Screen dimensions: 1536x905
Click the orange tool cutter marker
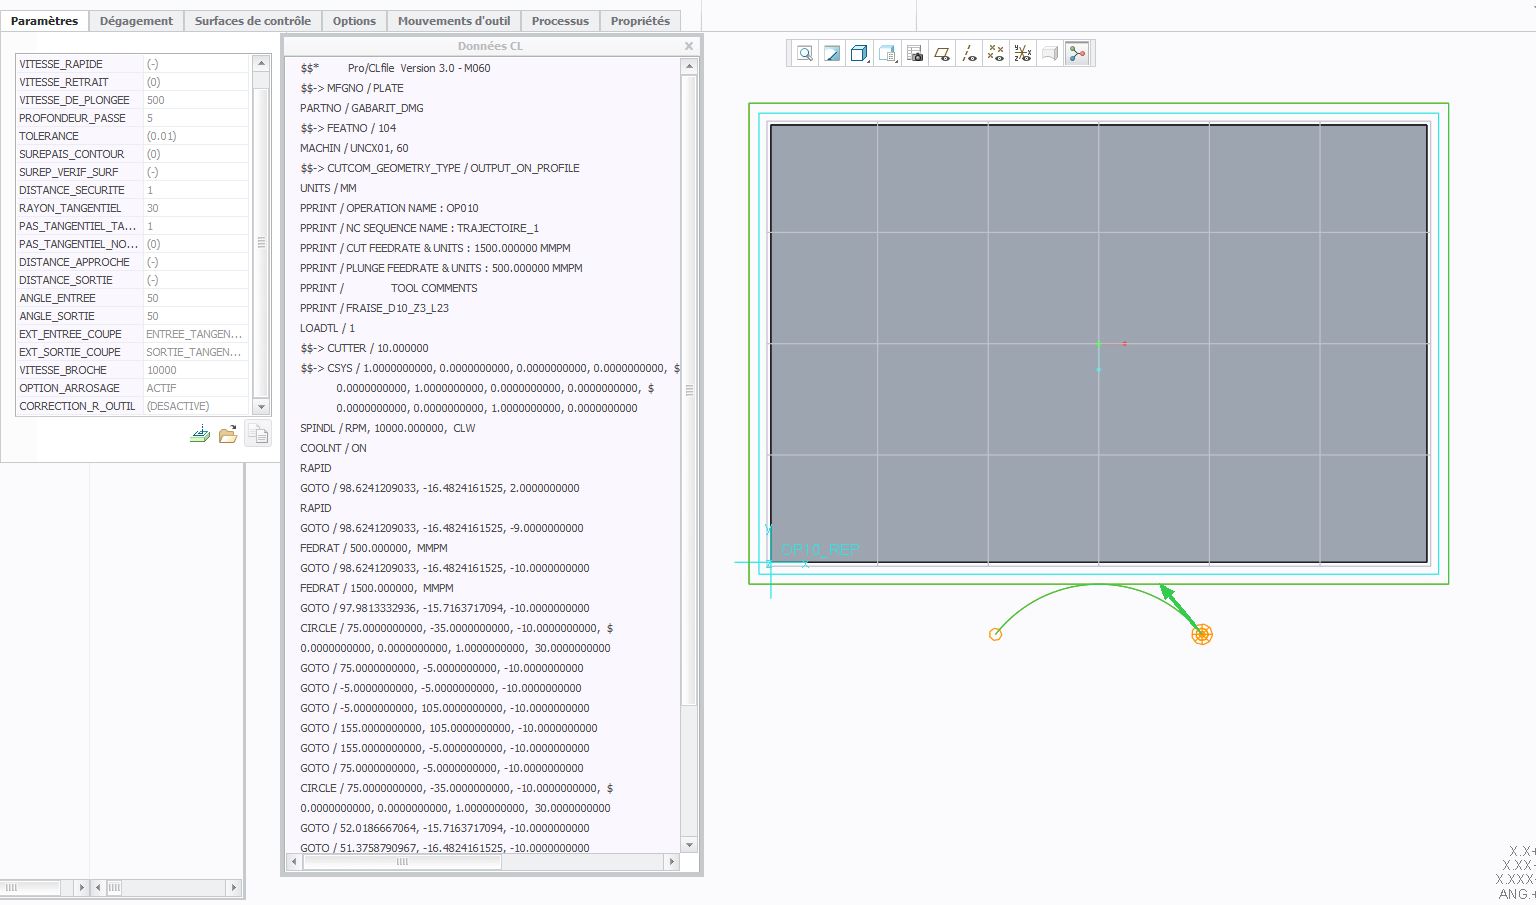click(1202, 634)
